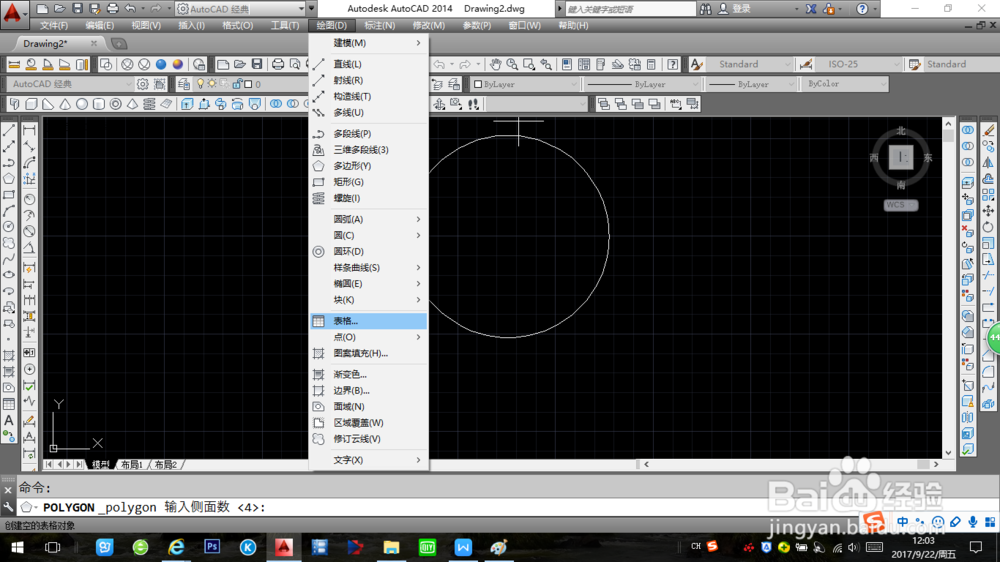Open ByColor plot style dropdown

click(844, 84)
